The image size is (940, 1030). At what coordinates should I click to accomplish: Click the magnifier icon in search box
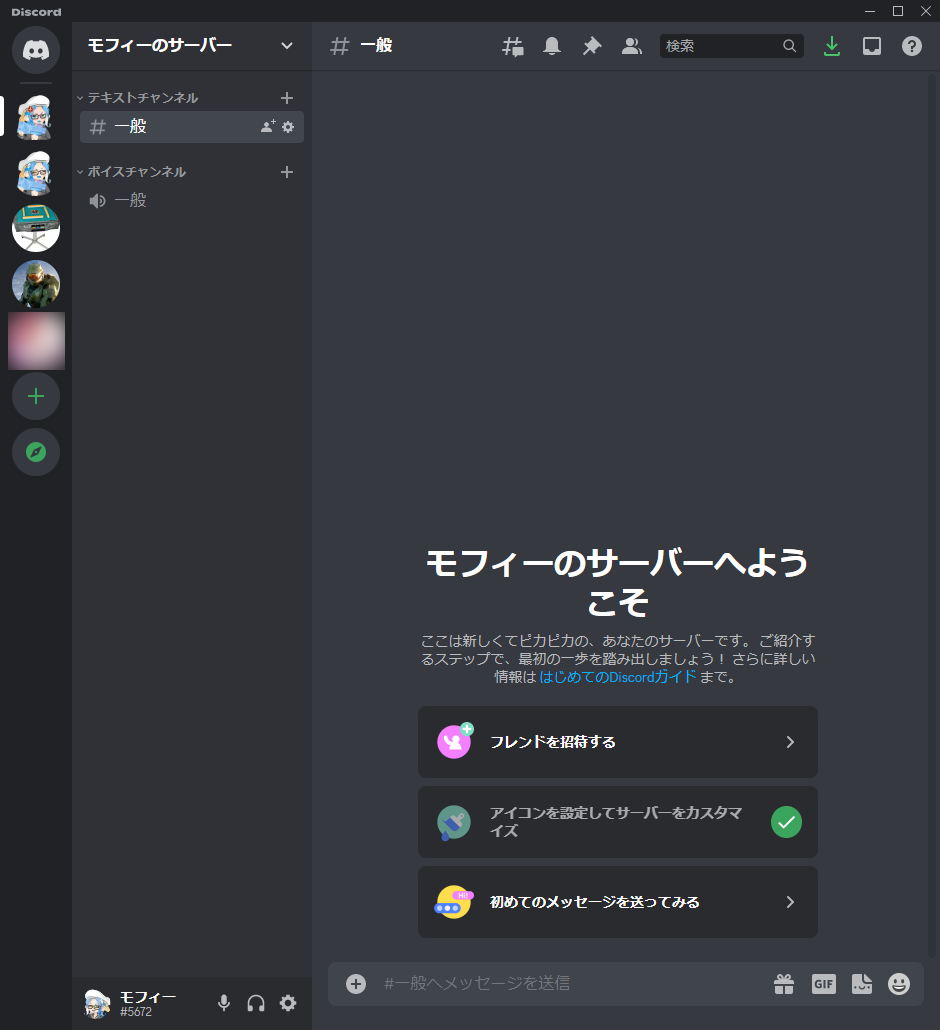(x=790, y=46)
